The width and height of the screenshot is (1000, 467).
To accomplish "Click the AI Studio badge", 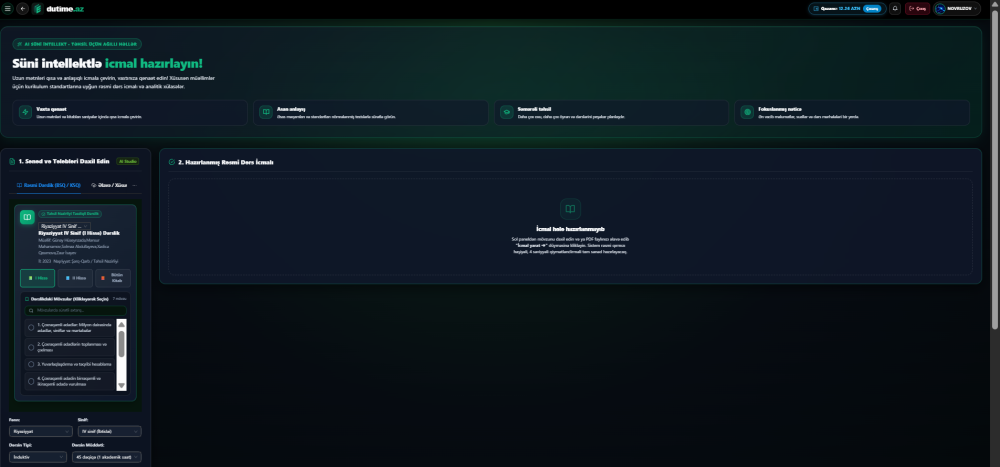I will pos(128,161).
